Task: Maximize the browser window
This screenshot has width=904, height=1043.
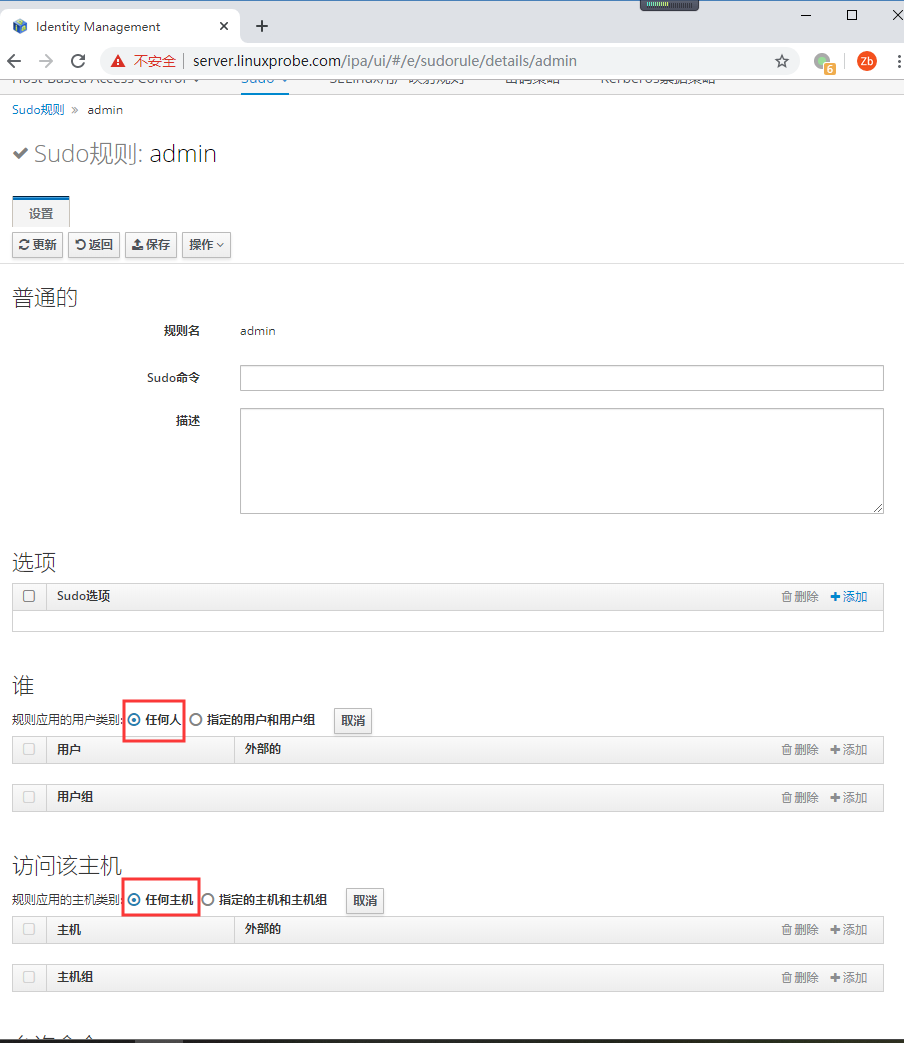Action: (x=851, y=15)
